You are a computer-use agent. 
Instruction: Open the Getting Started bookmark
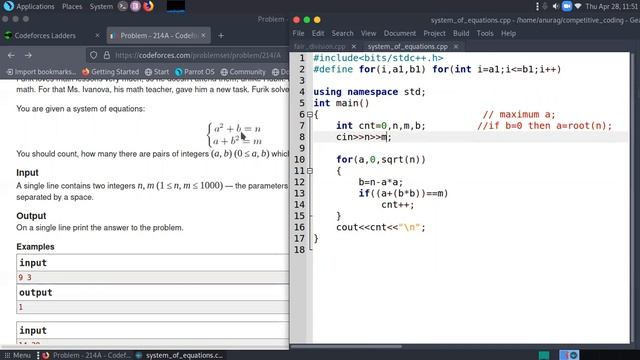click(110, 72)
